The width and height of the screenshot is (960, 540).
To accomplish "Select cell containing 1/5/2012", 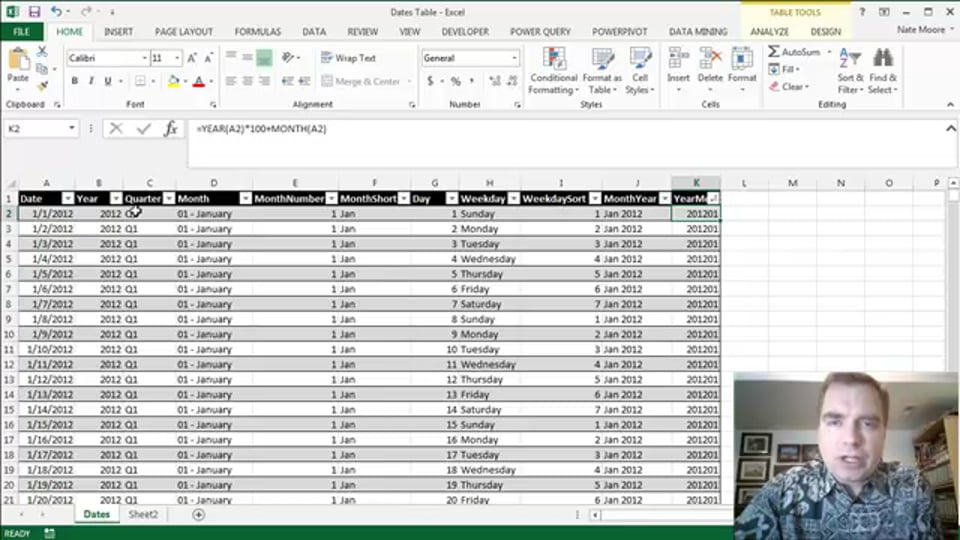I will (x=47, y=274).
